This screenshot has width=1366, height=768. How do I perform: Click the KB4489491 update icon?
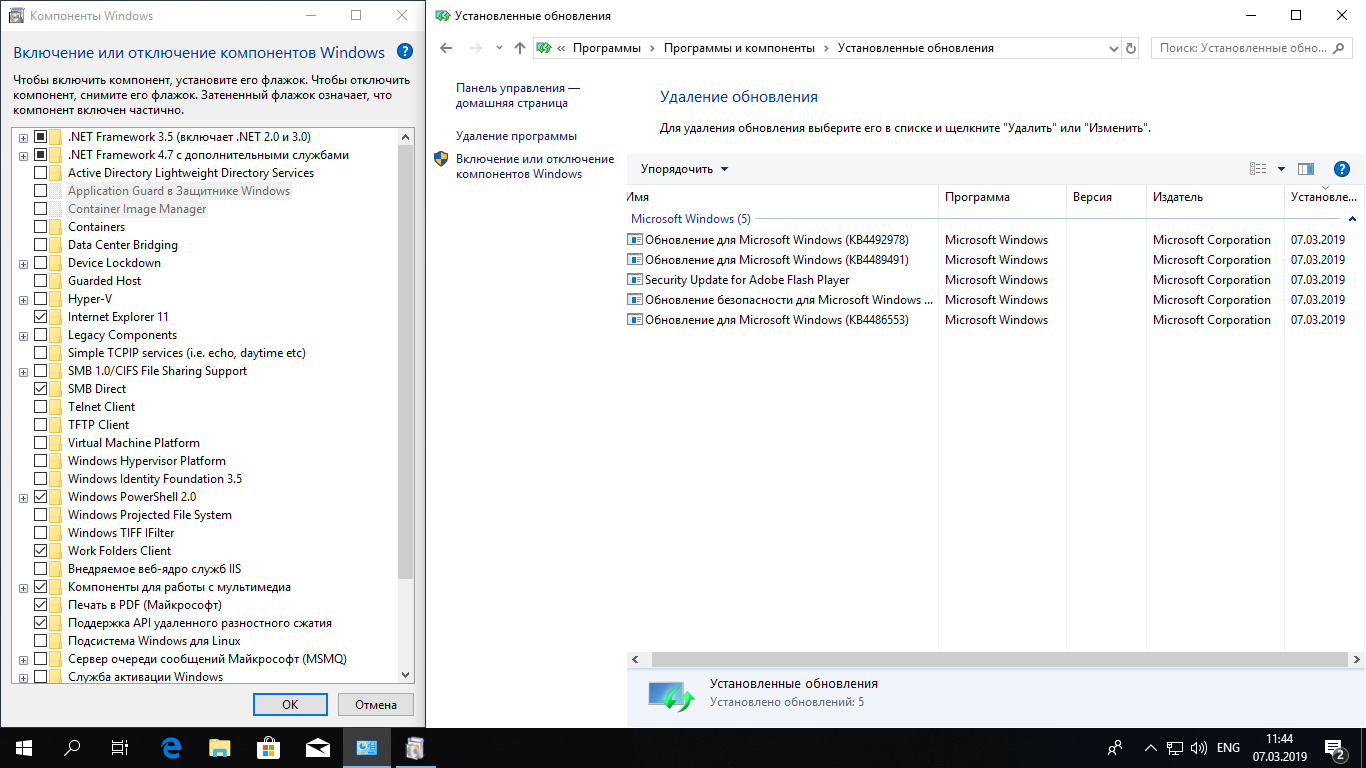pyautogui.click(x=634, y=260)
